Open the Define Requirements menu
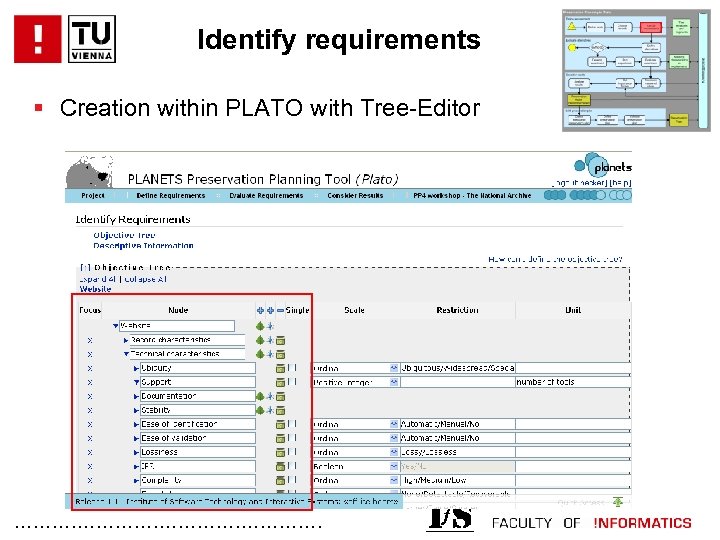 [171, 196]
